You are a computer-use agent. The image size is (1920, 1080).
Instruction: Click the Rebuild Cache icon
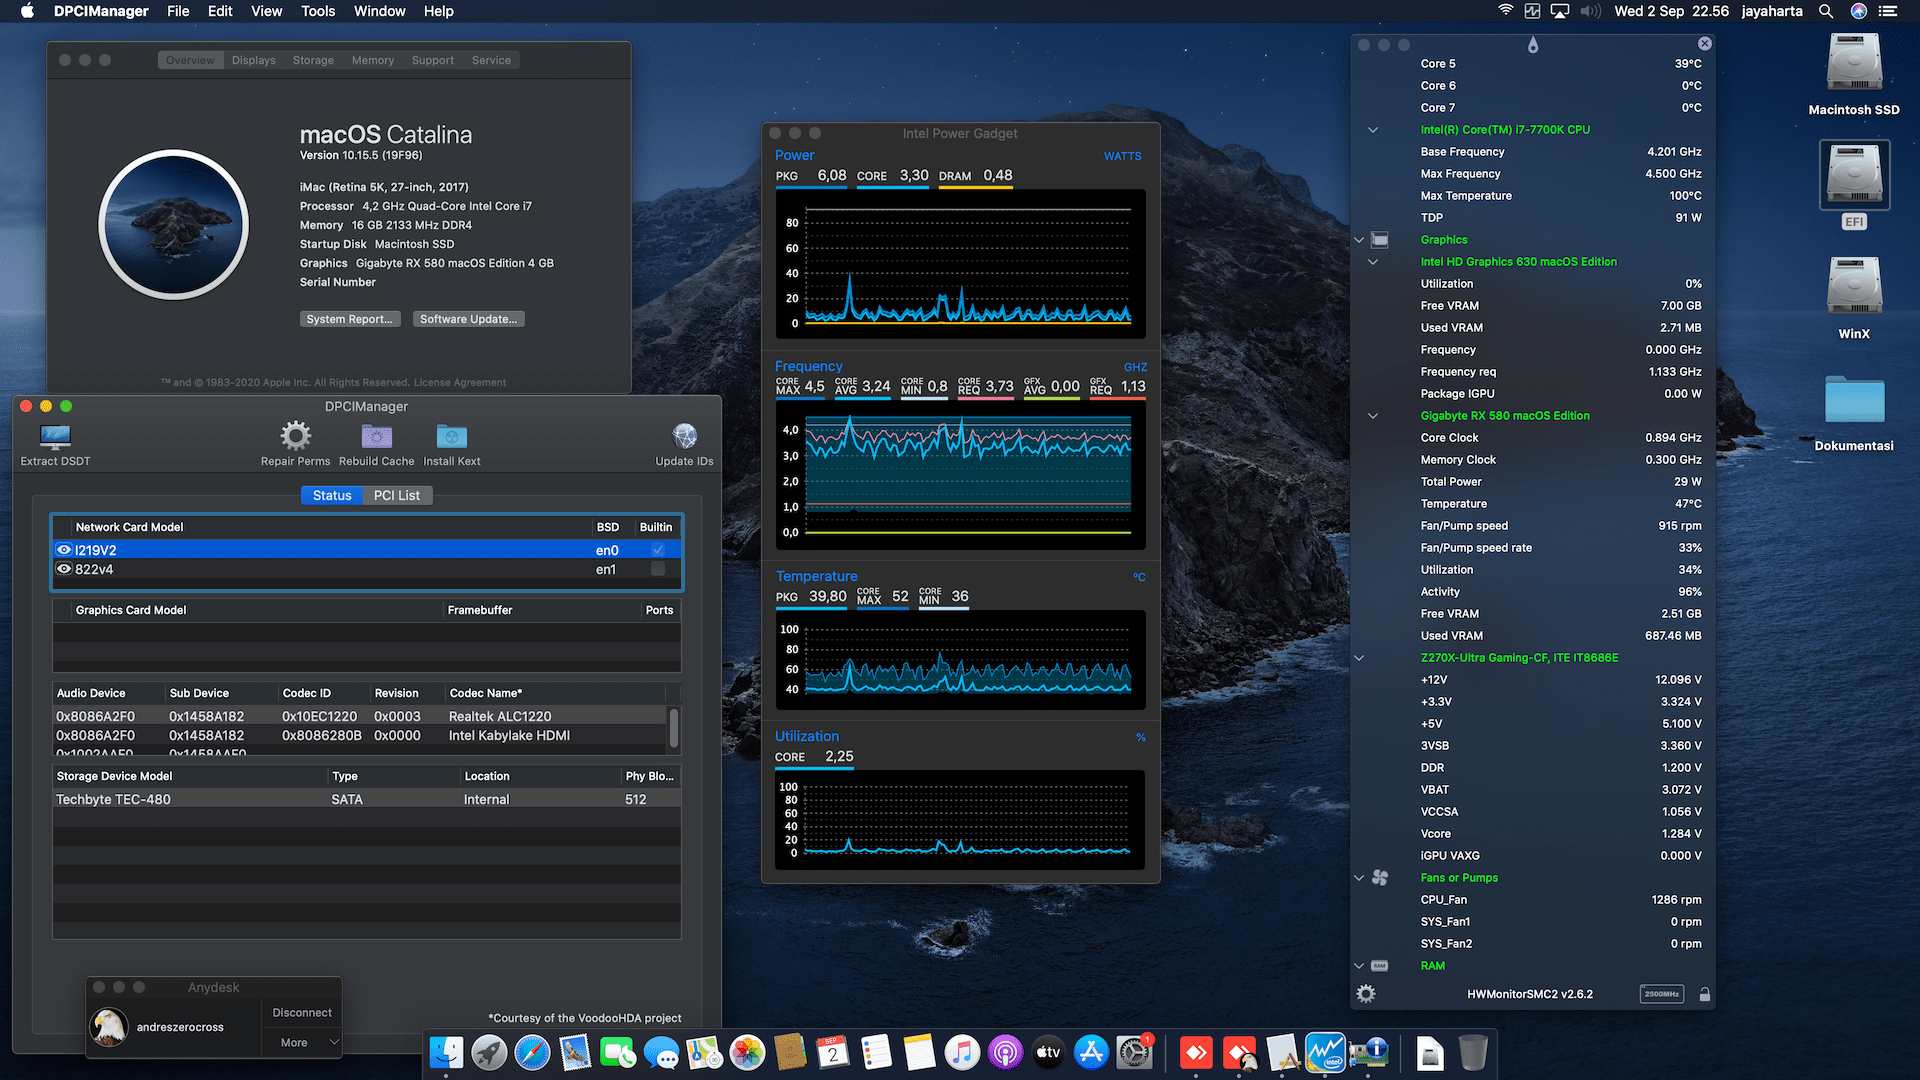pos(376,436)
